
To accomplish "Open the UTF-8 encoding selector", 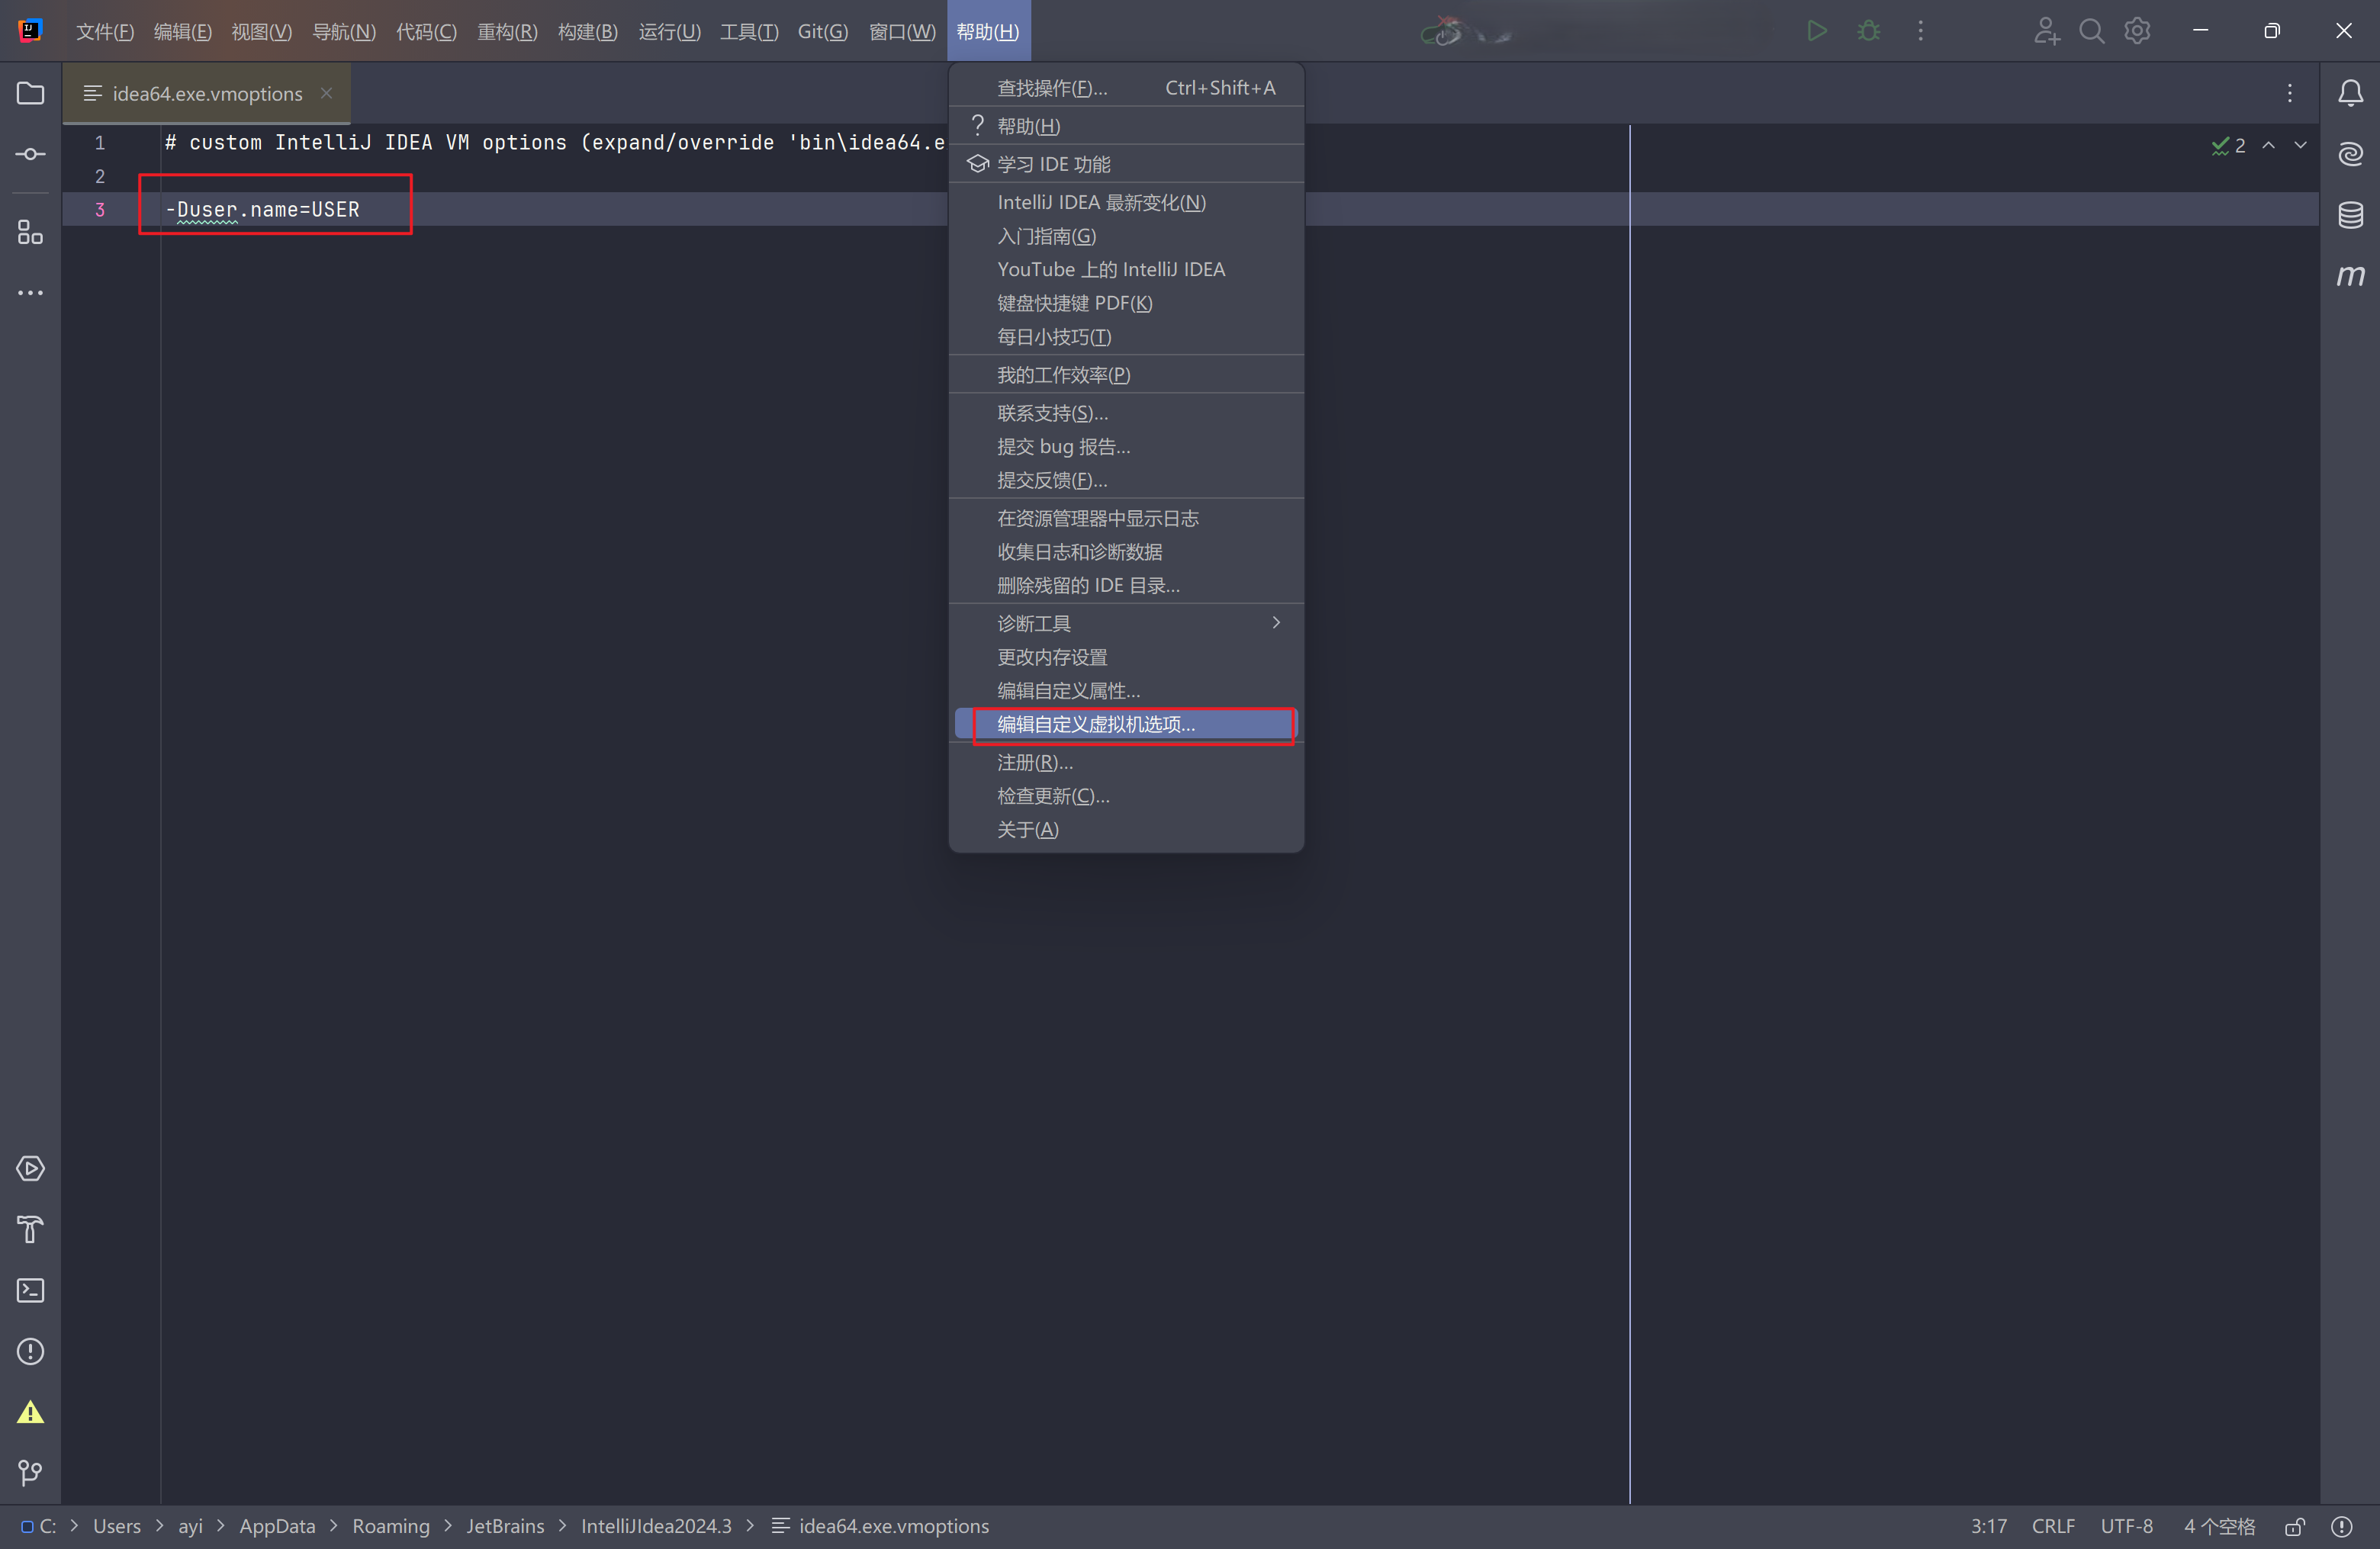I will pyautogui.click(x=2126, y=1526).
